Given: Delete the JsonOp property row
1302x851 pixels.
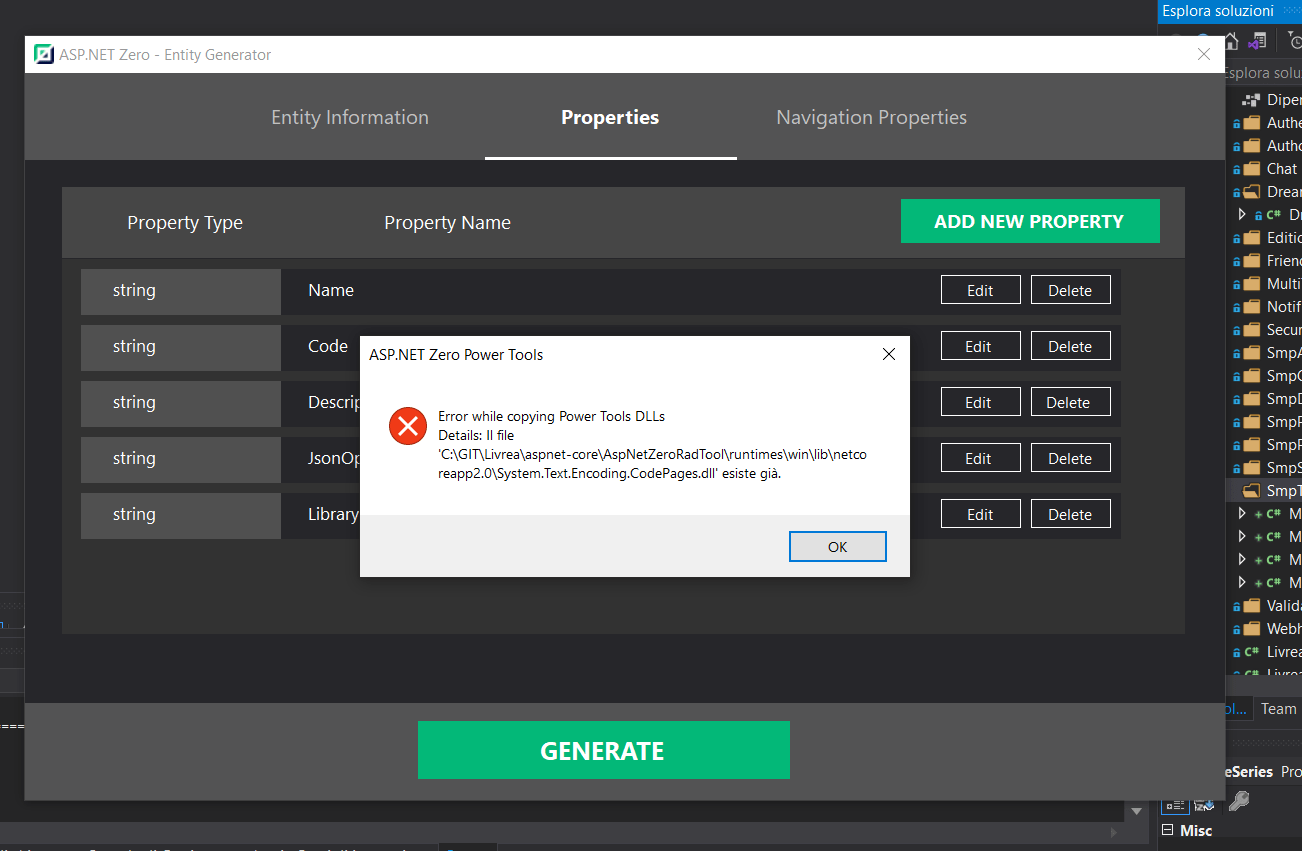Looking at the screenshot, I should [x=1070, y=458].
